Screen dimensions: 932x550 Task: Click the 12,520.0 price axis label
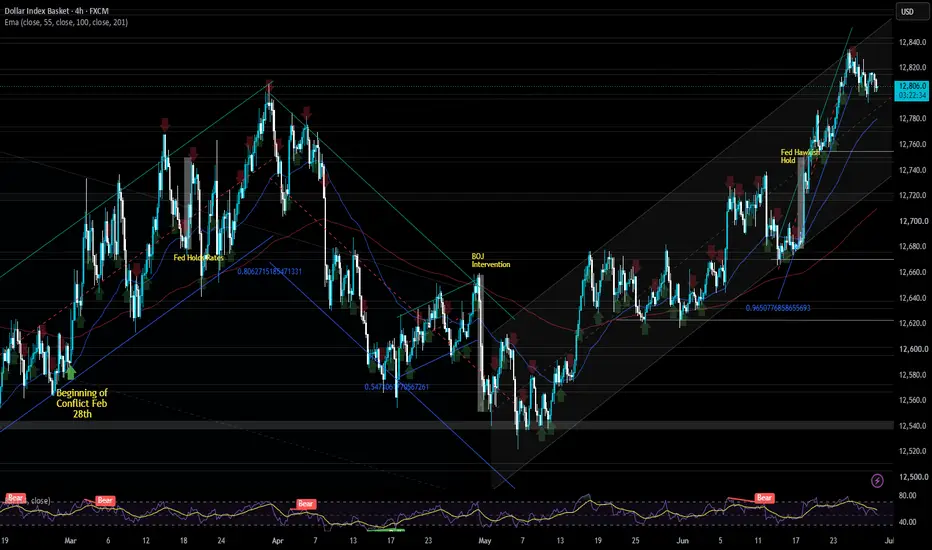[x=912, y=451]
